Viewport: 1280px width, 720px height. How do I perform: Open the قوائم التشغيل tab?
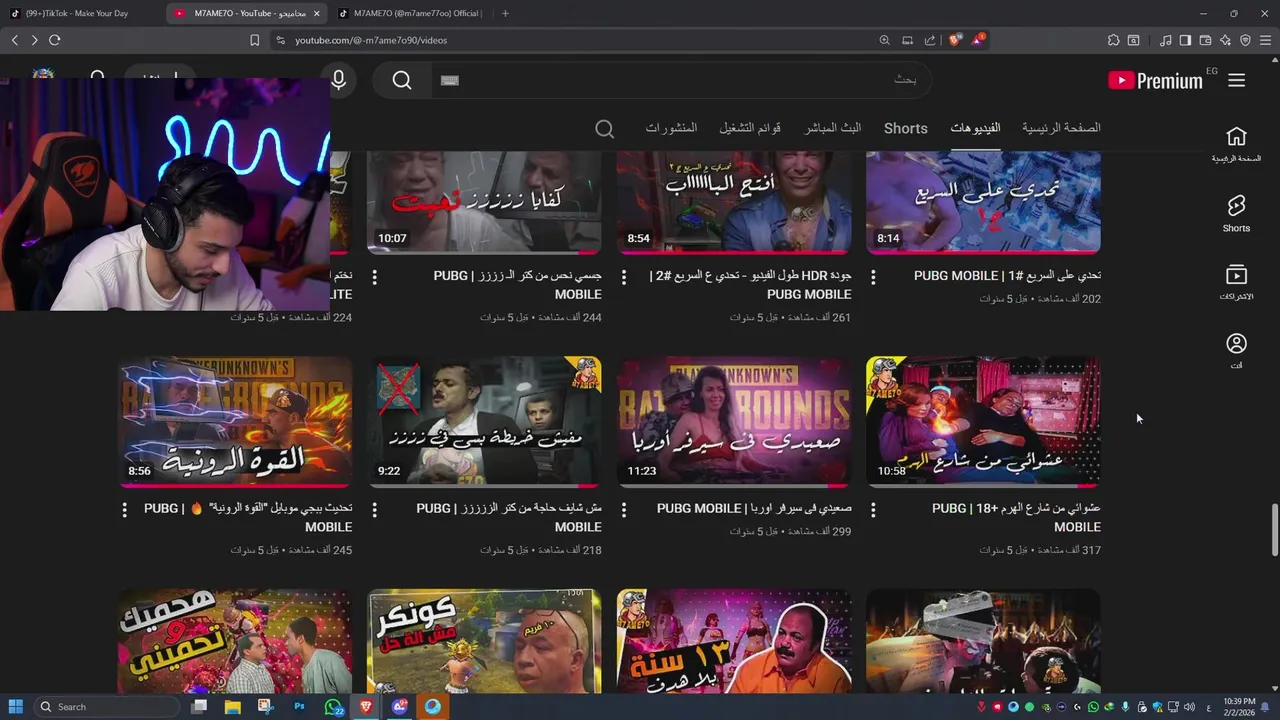[750, 128]
